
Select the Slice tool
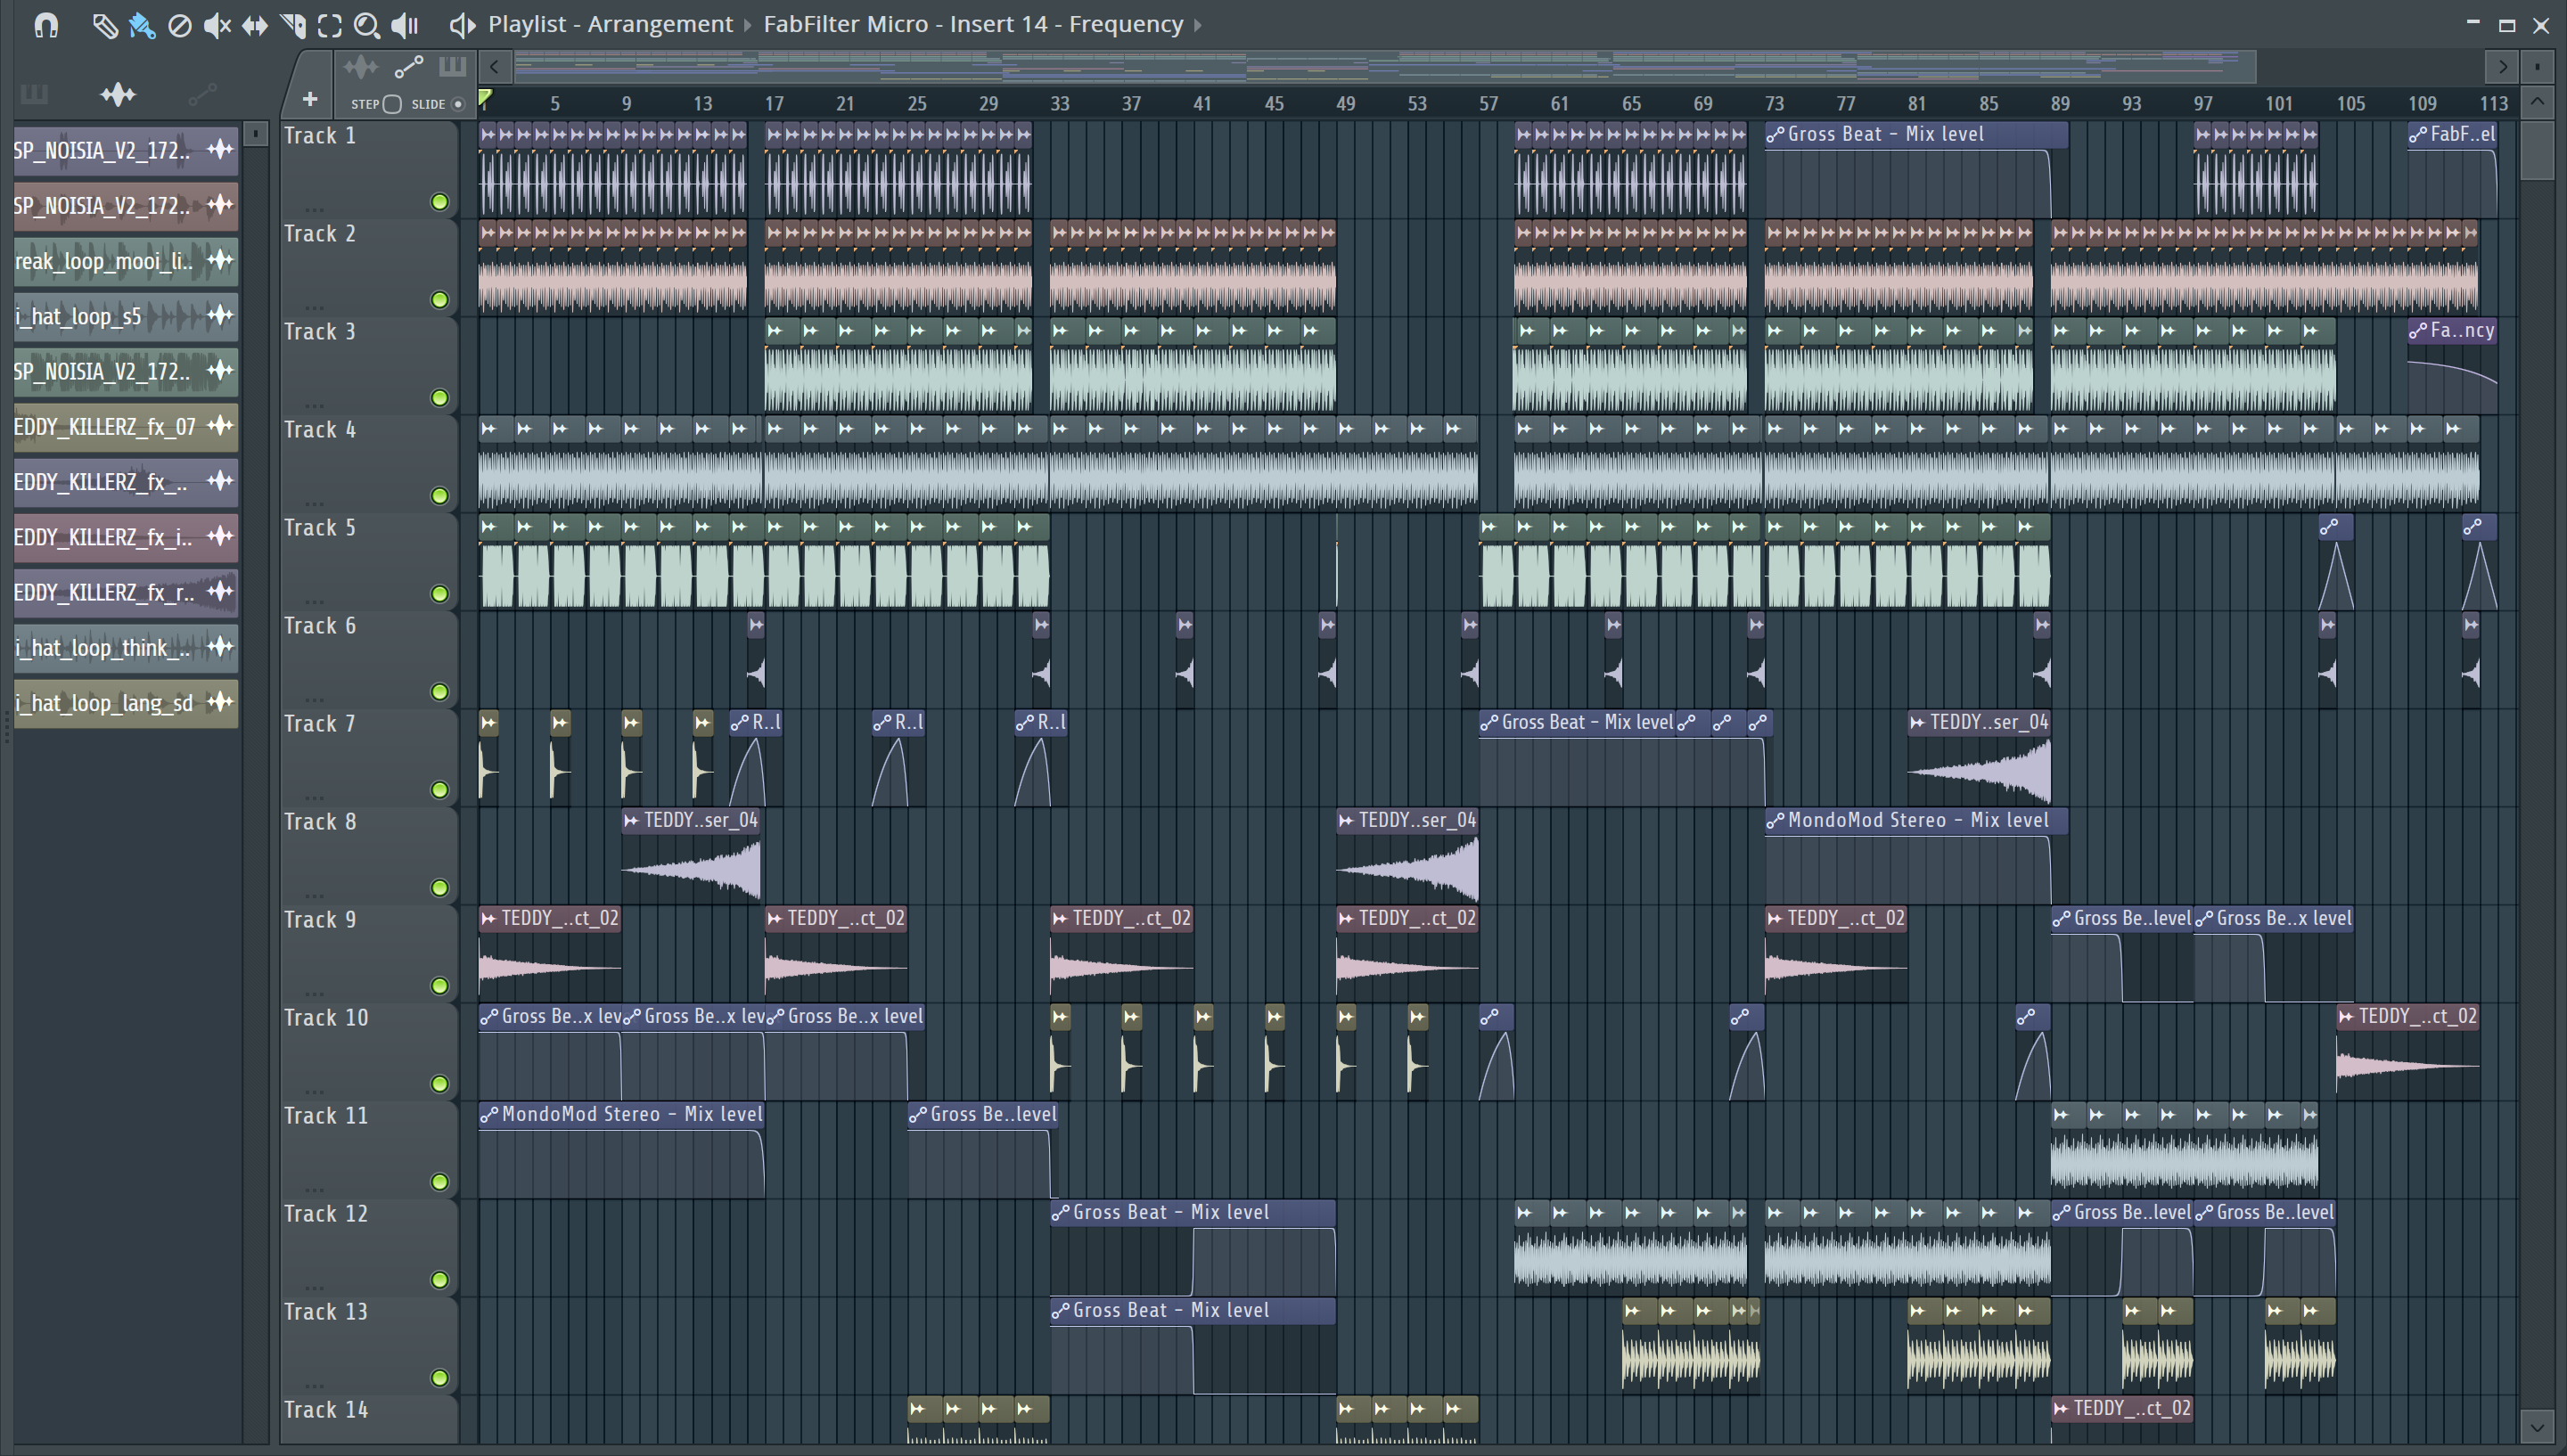tap(292, 25)
